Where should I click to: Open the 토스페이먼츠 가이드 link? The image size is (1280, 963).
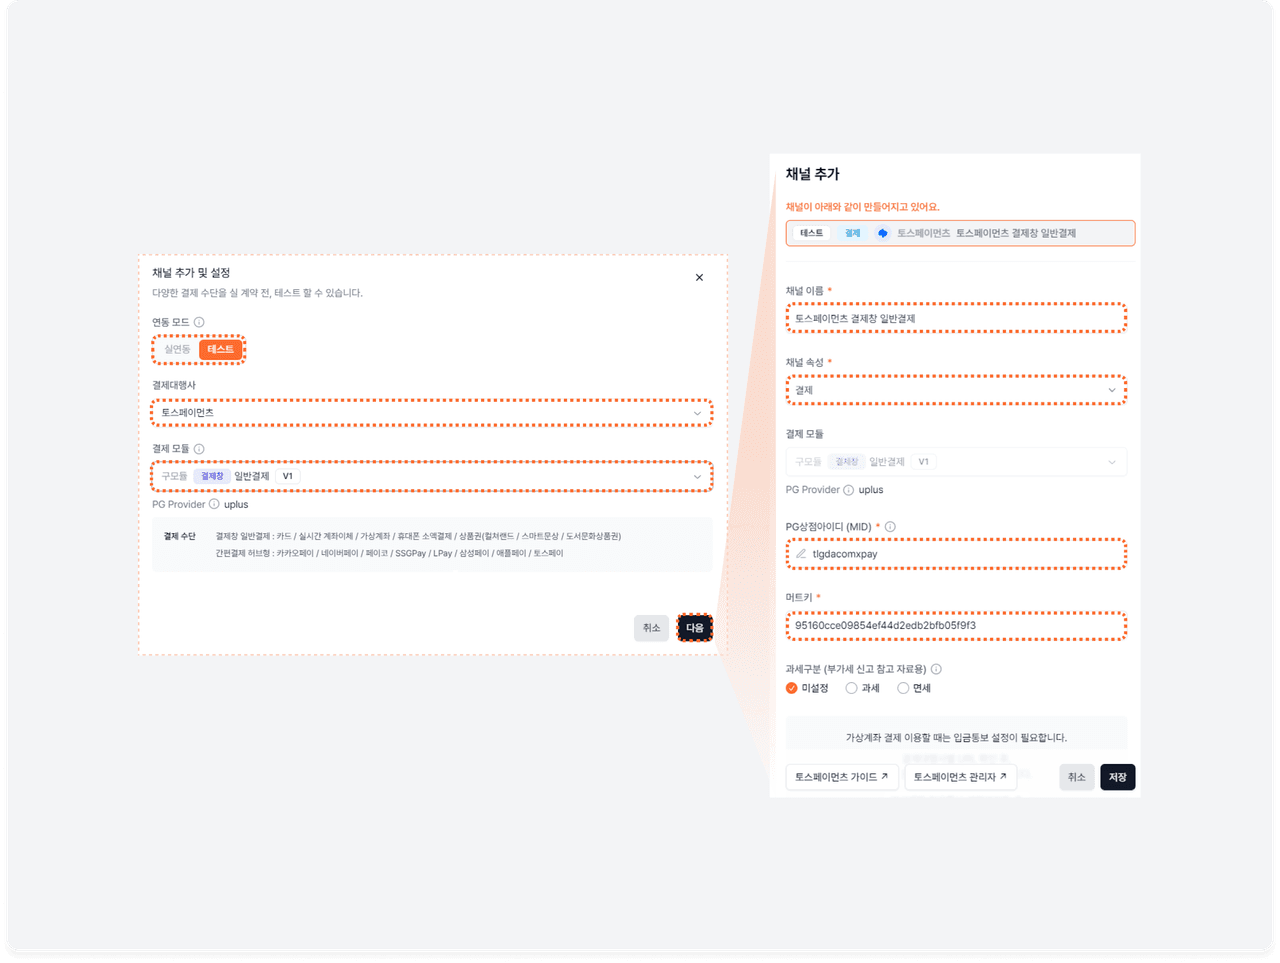(x=841, y=777)
